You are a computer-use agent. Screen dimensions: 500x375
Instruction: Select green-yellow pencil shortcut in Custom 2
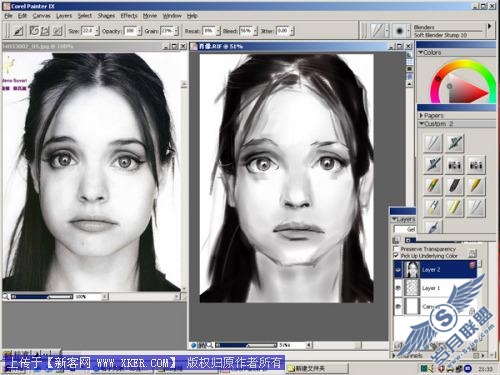(x=433, y=186)
